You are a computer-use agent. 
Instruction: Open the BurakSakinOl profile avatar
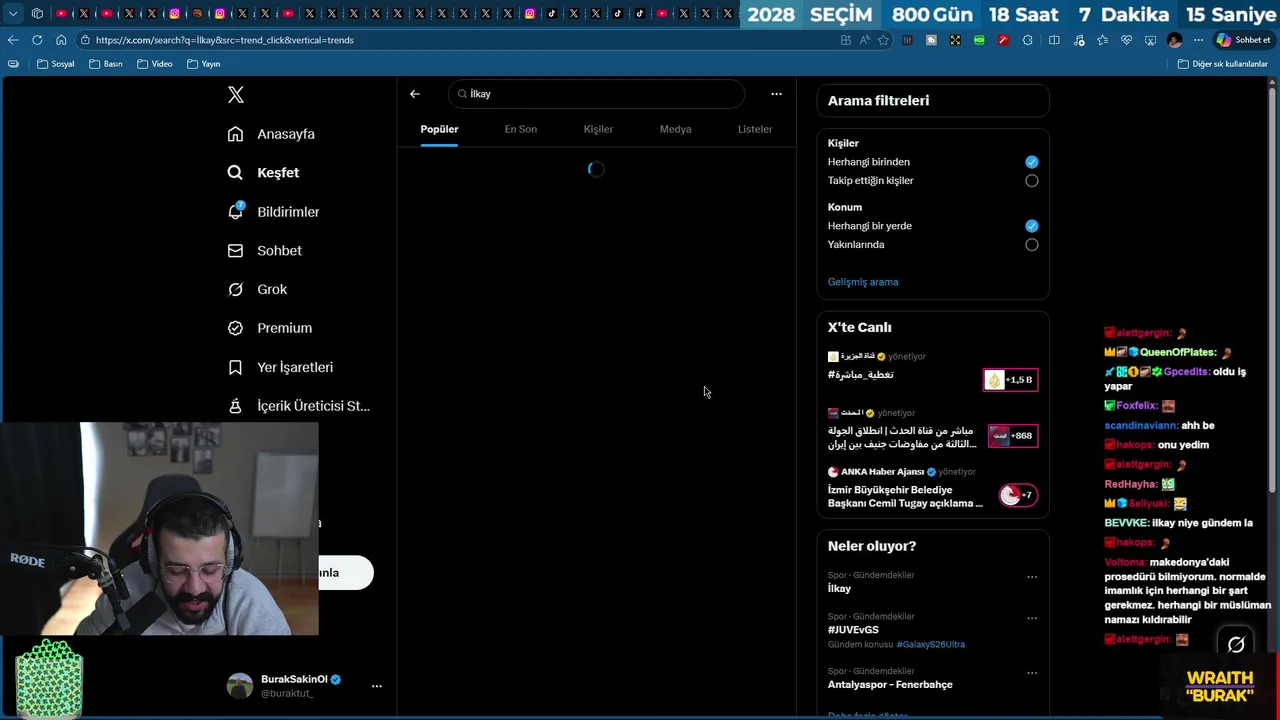[240, 686]
